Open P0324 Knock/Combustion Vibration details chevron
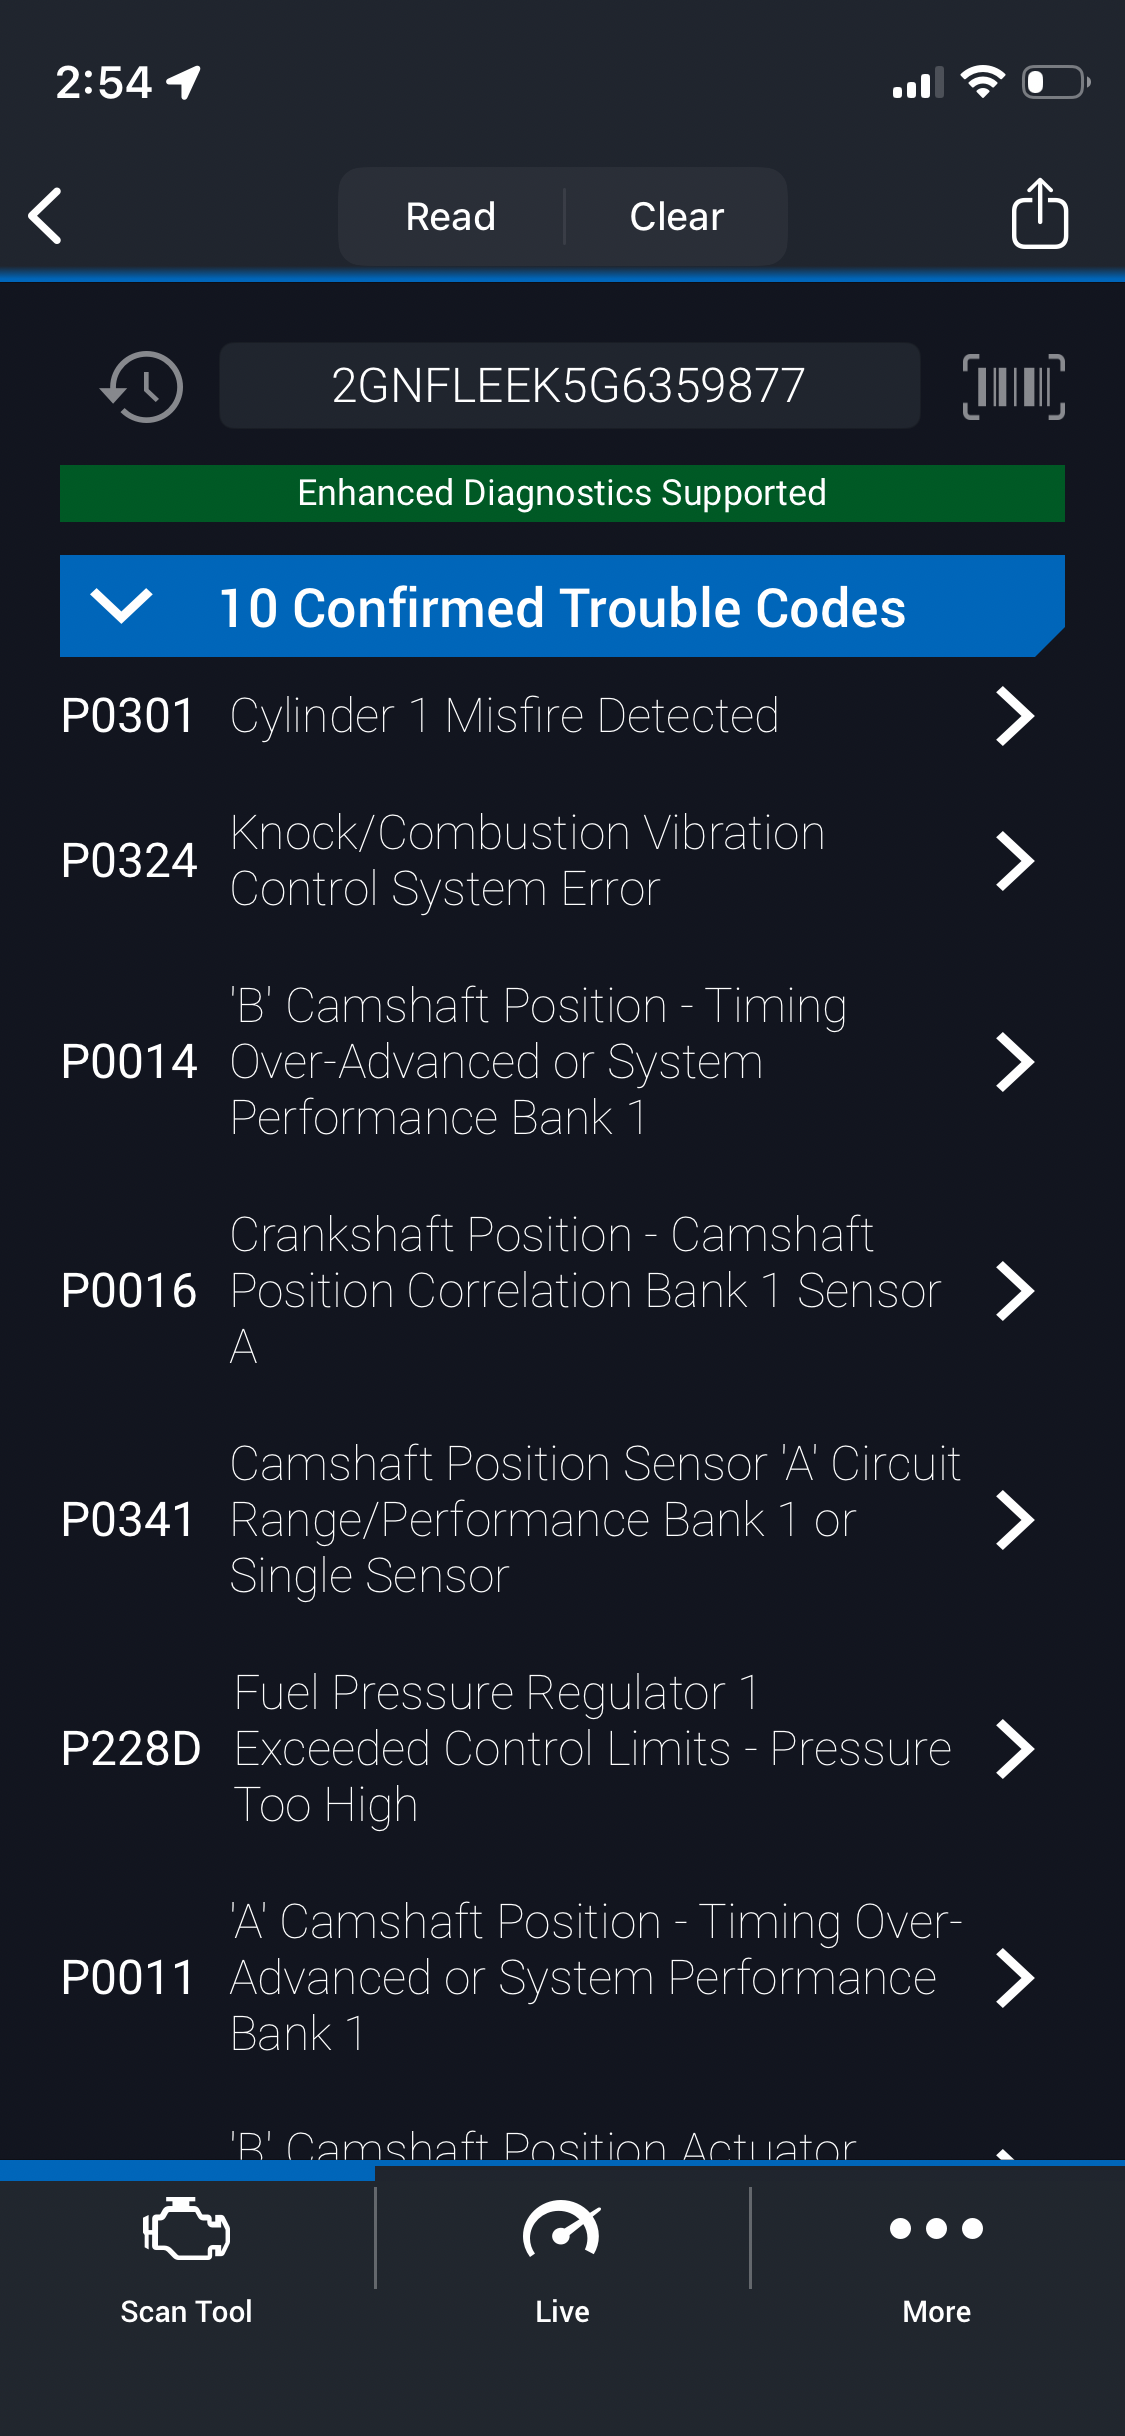Image resolution: width=1125 pixels, height=2436 pixels. (1014, 861)
